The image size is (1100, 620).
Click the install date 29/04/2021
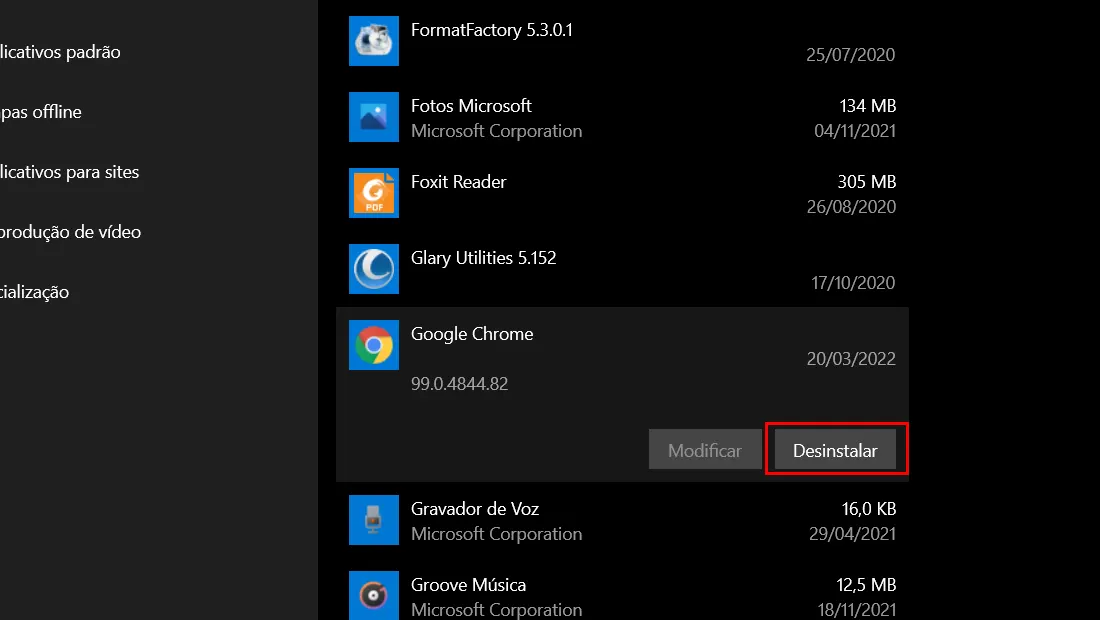pyautogui.click(x=852, y=534)
